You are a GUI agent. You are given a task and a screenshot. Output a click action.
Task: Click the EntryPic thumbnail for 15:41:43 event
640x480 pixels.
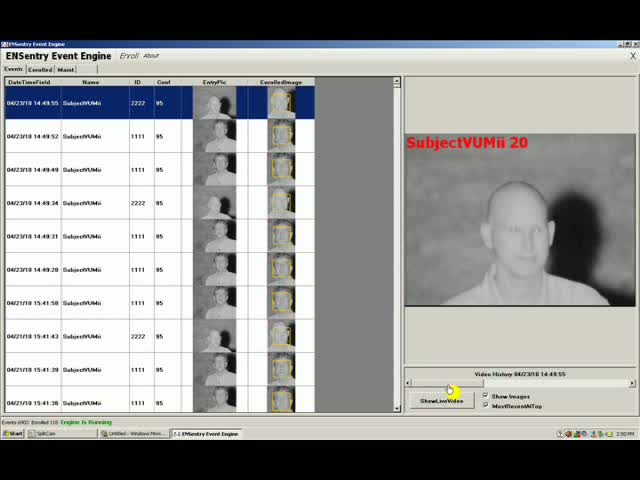click(x=215, y=336)
